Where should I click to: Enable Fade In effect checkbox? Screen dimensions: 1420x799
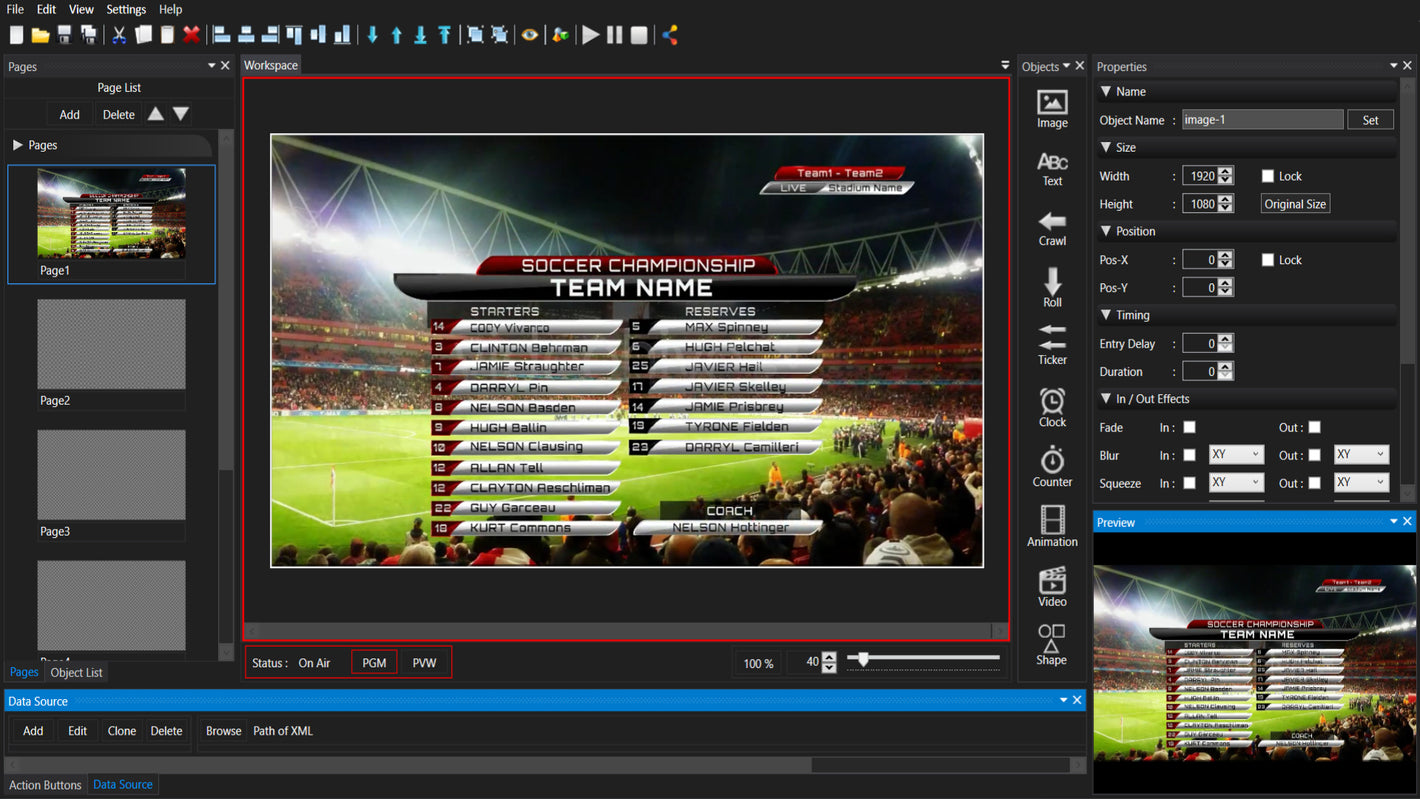tap(1190, 427)
